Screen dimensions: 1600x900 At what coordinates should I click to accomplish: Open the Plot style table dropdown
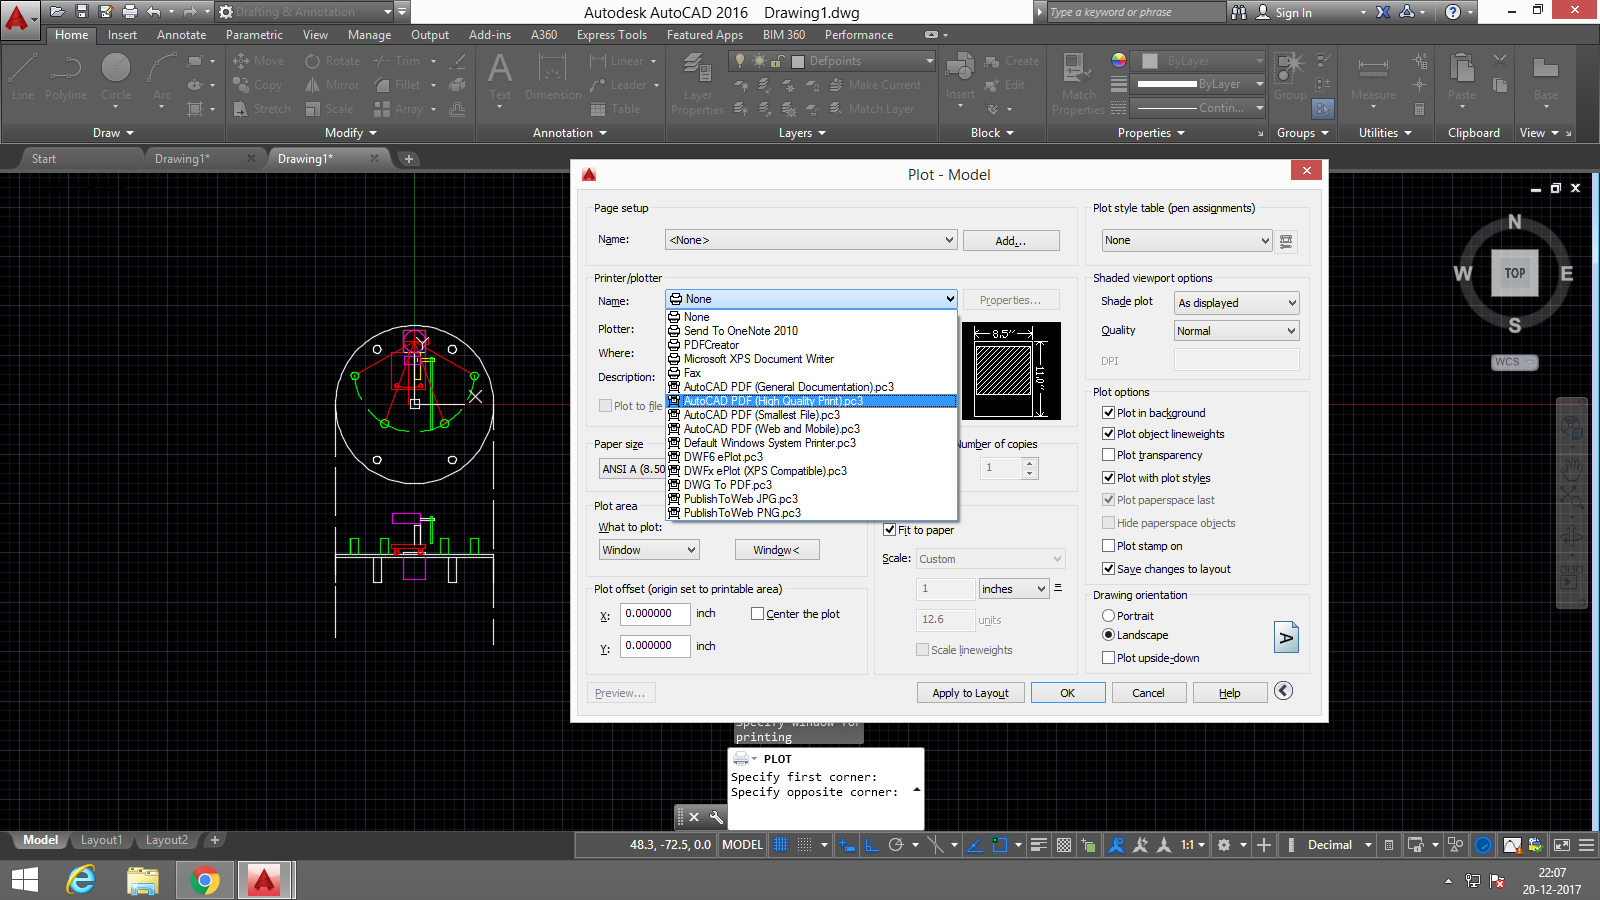(1187, 241)
